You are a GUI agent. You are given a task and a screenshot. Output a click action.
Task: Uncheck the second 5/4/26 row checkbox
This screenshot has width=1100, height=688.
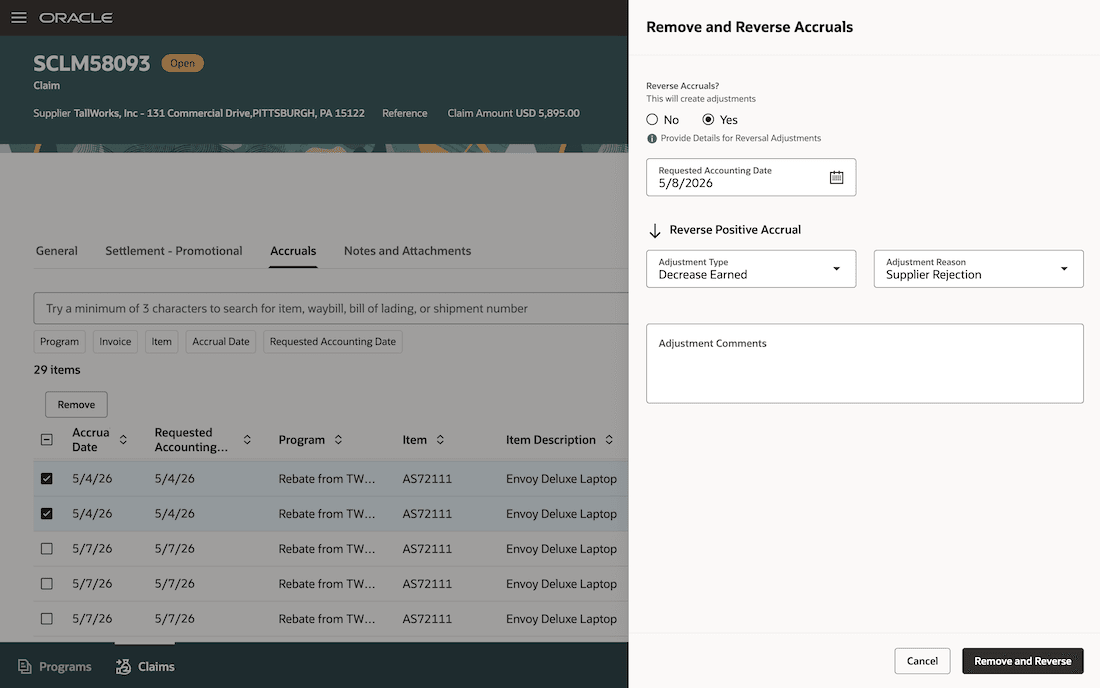tap(46, 513)
